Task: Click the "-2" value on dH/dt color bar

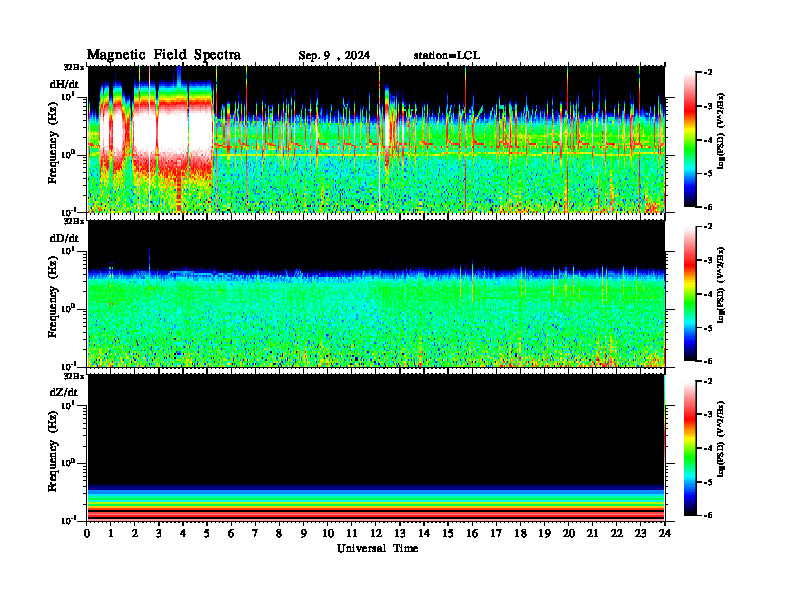Action: point(707,73)
